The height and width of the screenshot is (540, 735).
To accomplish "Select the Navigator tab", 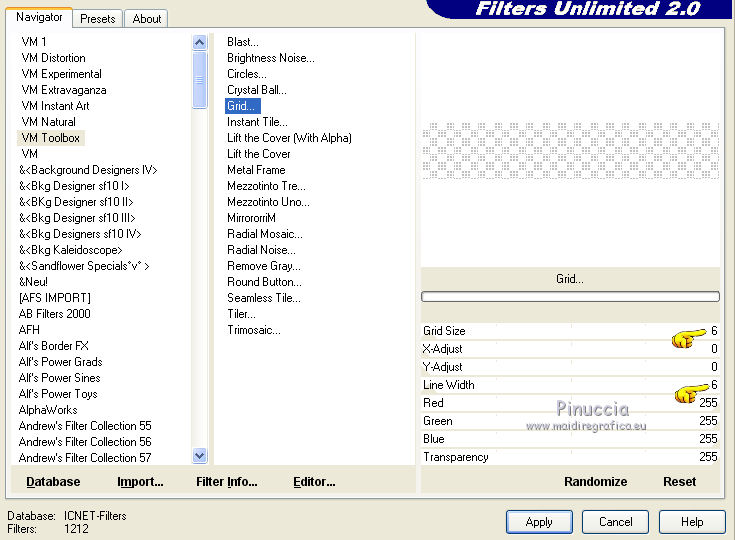I will (x=39, y=17).
